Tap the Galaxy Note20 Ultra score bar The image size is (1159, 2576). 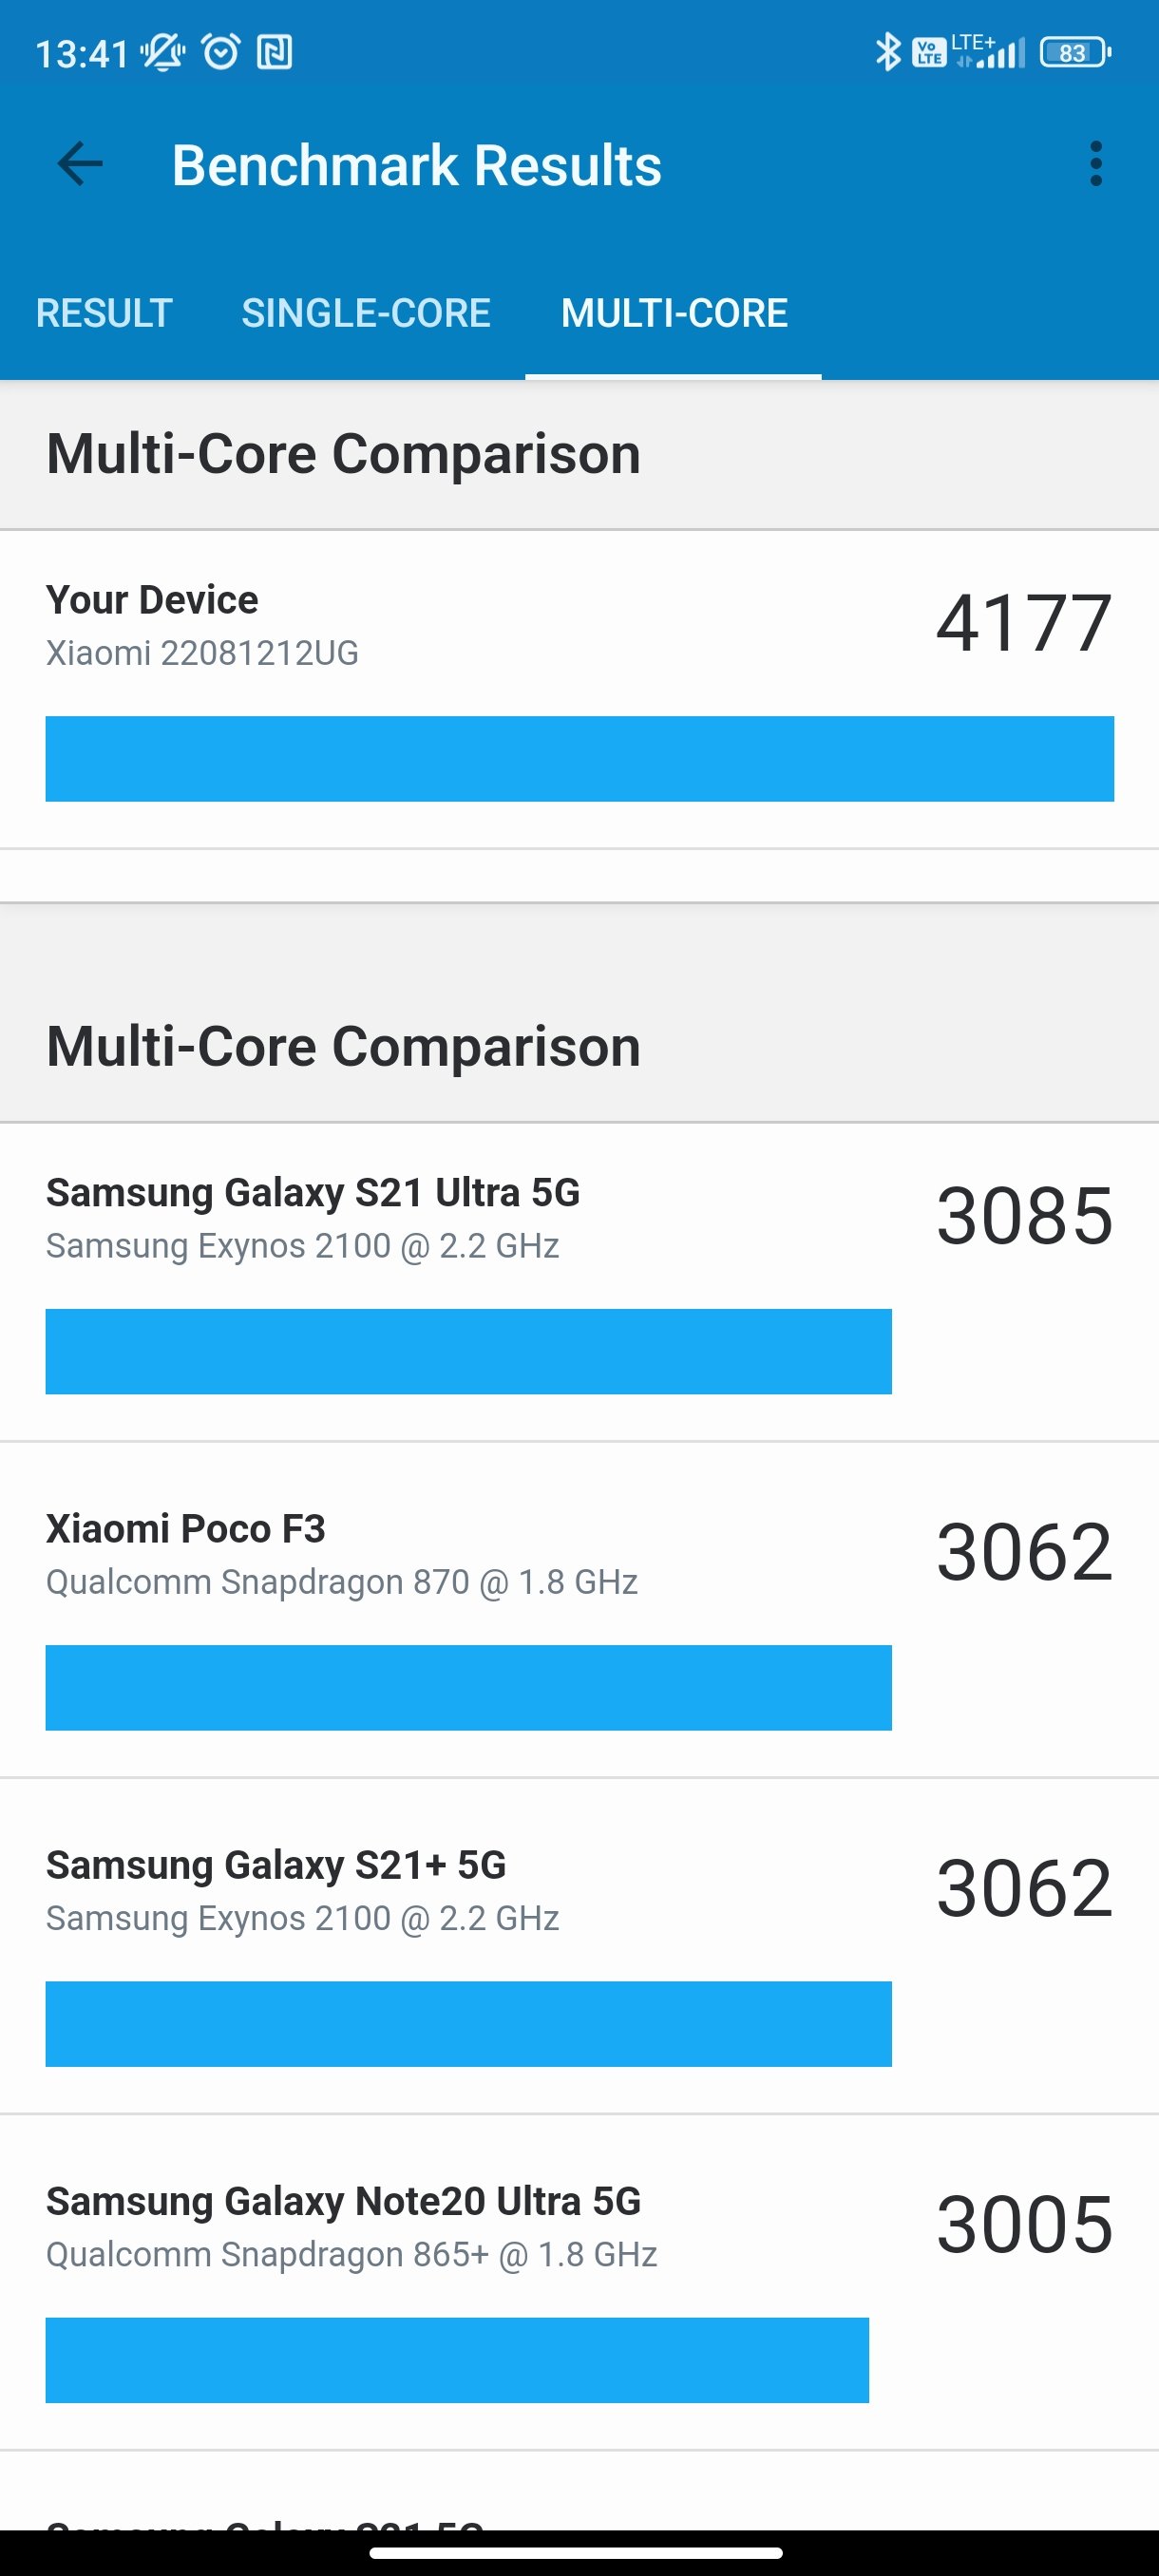tap(457, 2360)
